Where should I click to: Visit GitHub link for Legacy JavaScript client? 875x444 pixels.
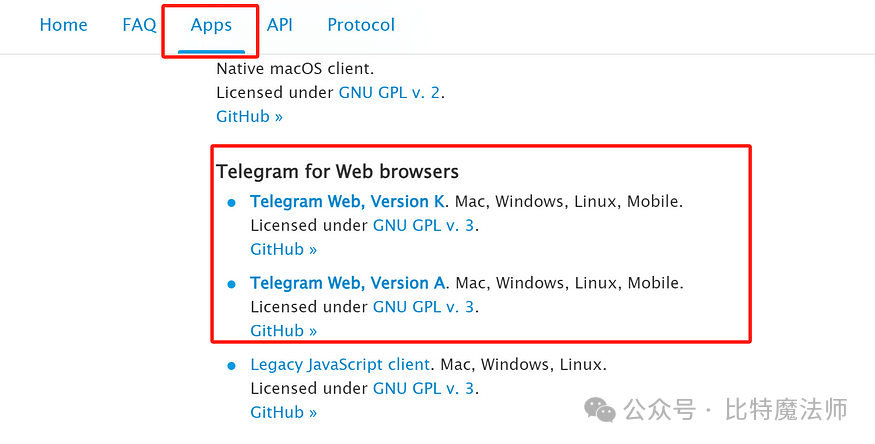283,412
